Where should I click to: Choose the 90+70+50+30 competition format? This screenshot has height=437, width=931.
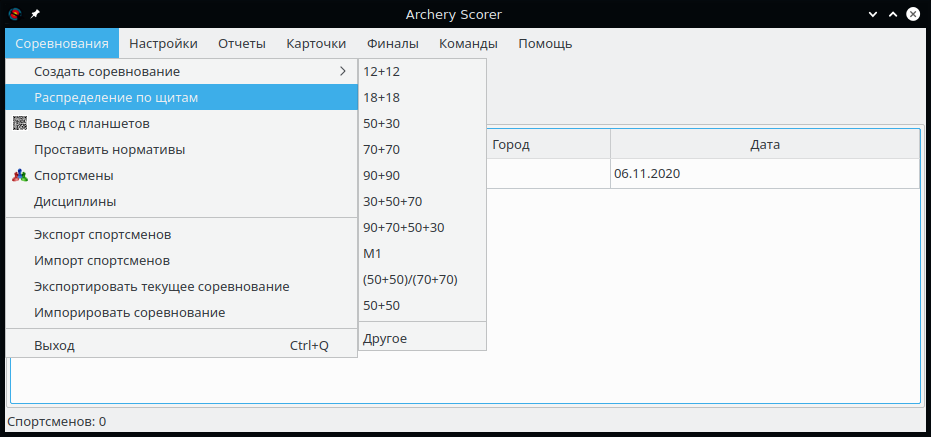404,228
